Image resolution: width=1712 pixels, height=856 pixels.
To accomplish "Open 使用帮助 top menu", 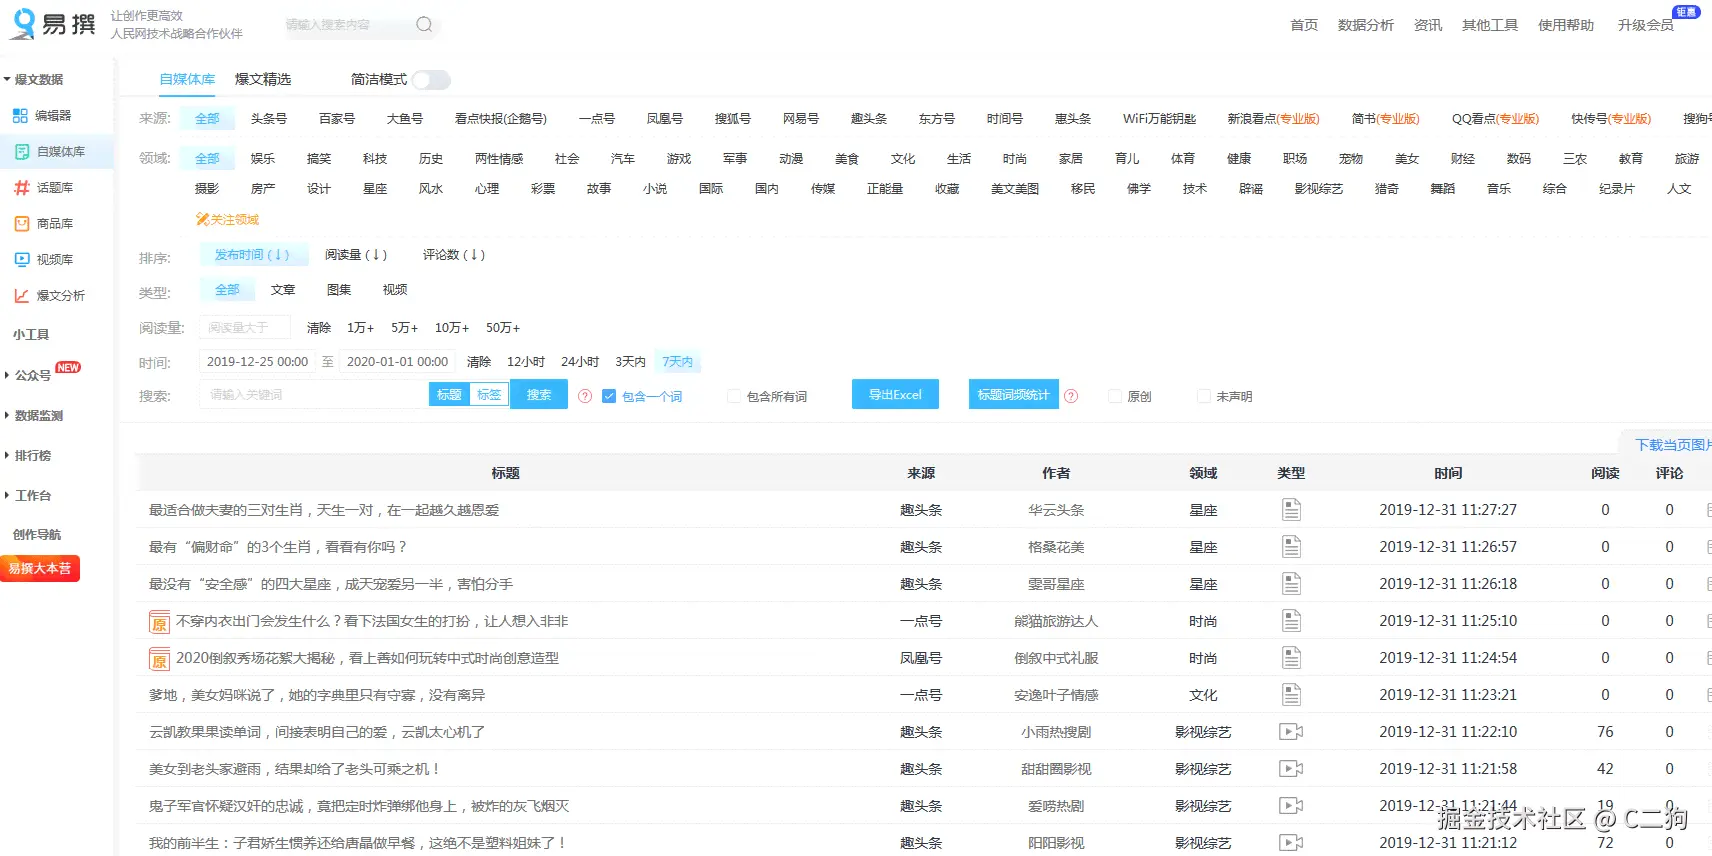I will click(x=1565, y=25).
